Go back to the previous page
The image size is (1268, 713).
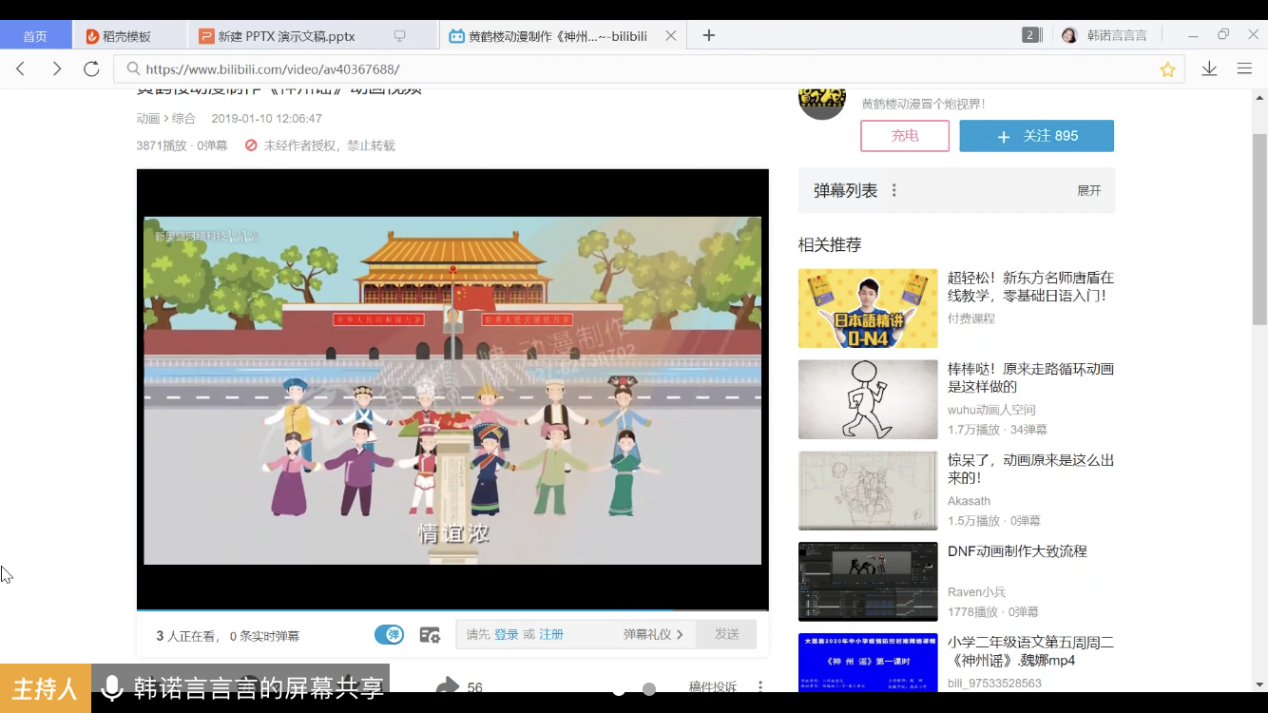pyautogui.click(x=21, y=69)
